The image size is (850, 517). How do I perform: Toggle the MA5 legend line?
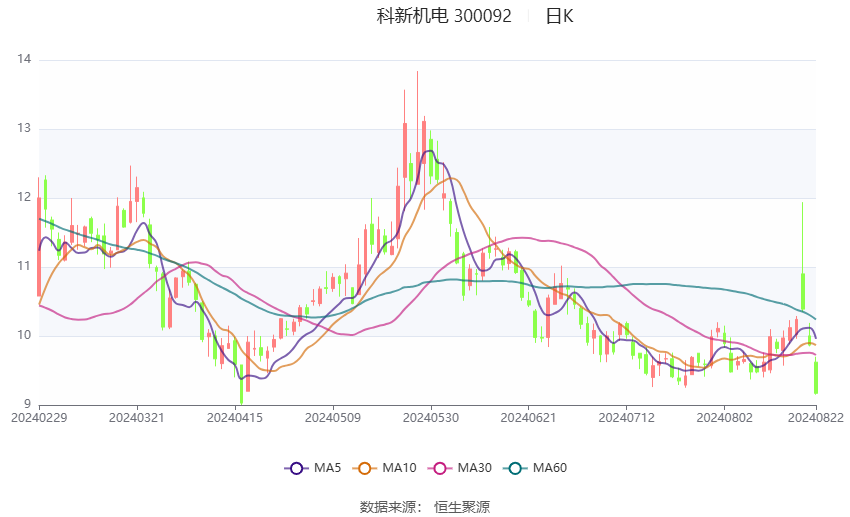tap(313, 468)
